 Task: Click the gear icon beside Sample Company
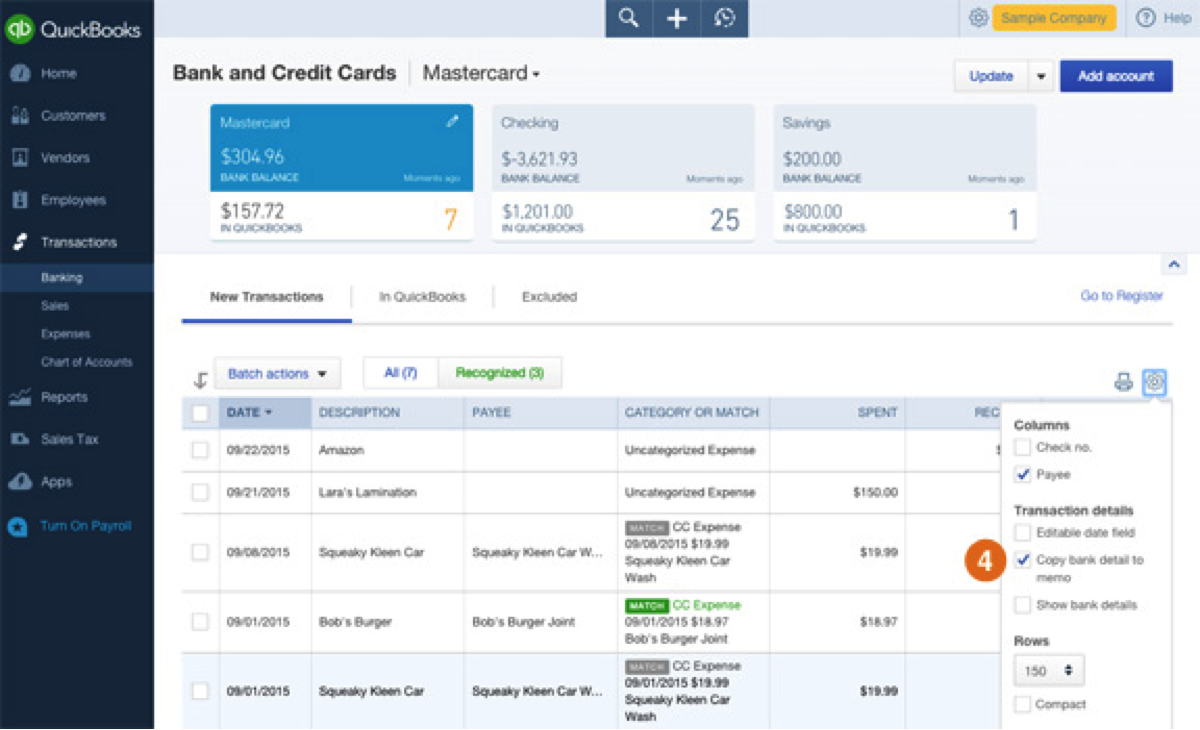click(x=979, y=18)
